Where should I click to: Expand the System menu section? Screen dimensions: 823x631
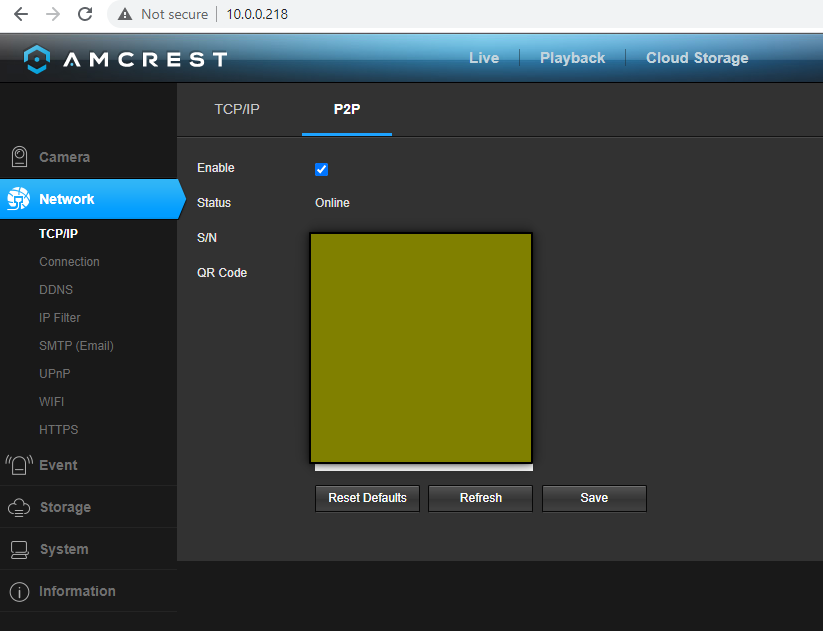click(x=88, y=549)
